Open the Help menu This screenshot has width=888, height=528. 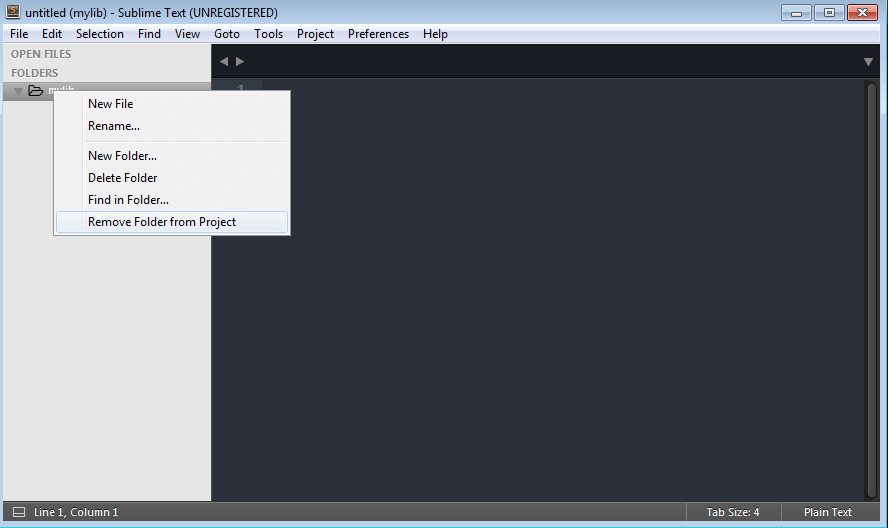tap(435, 34)
